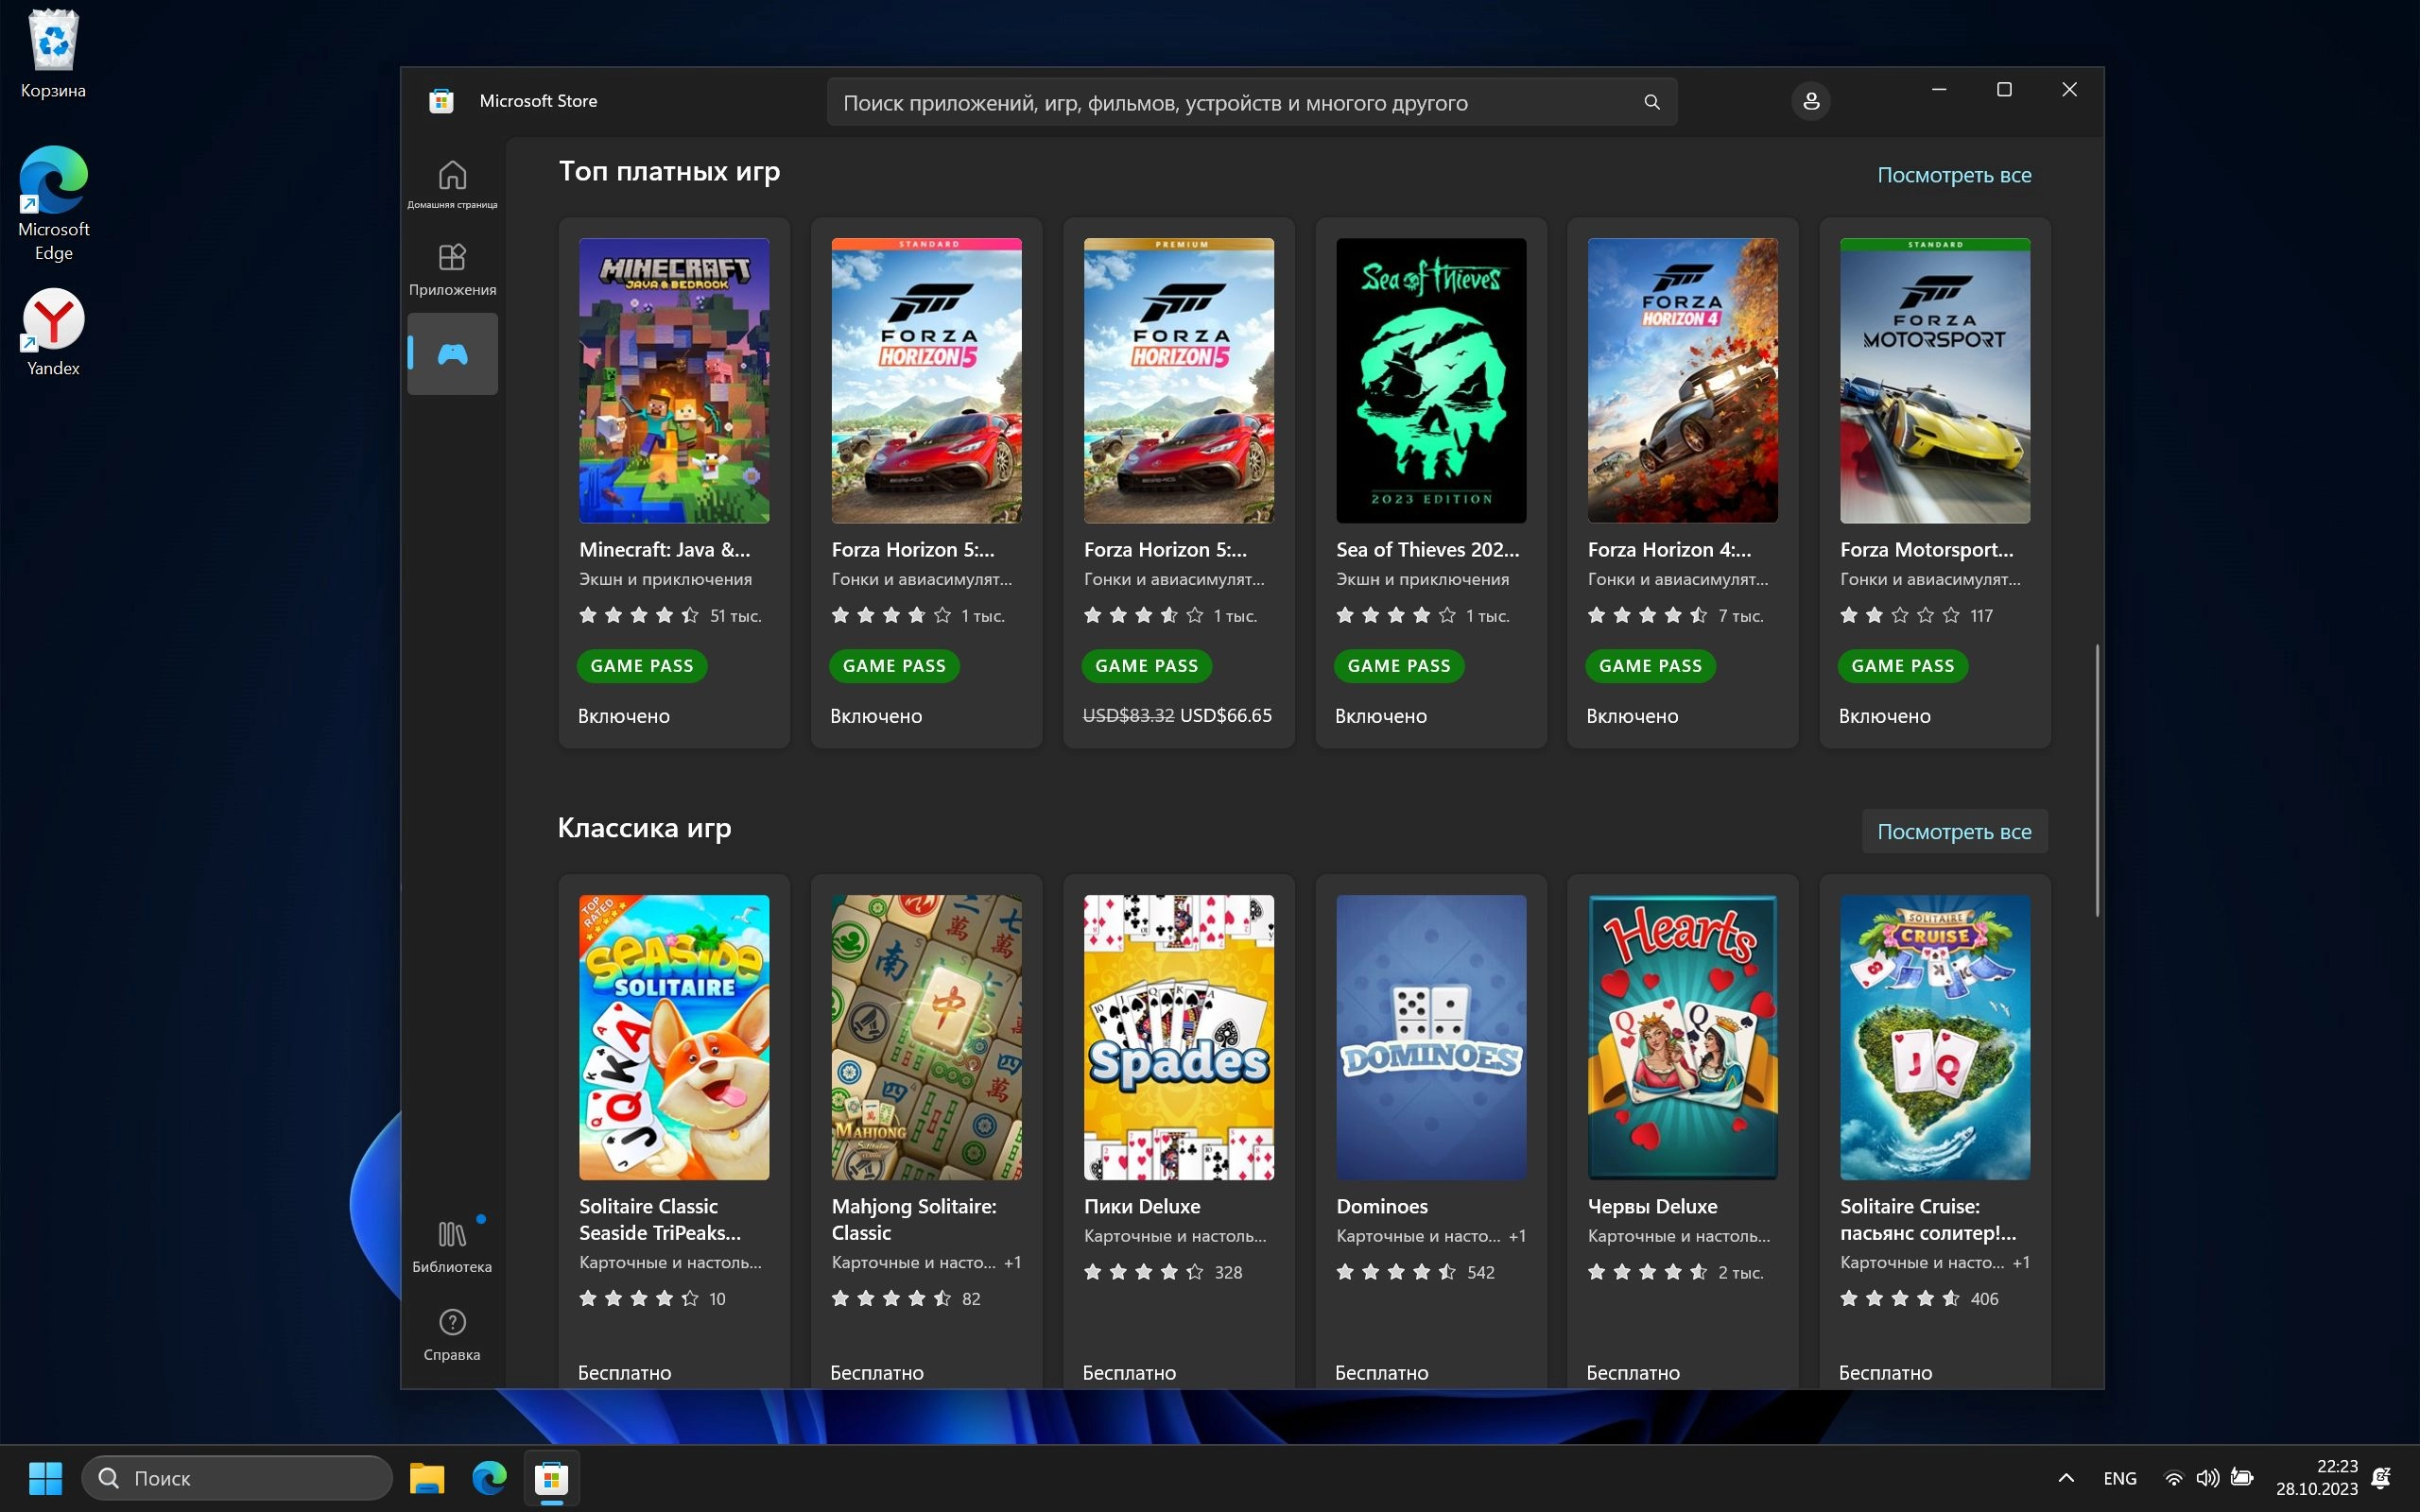Click the Microsoft Store logo icon

coord(441,101)
